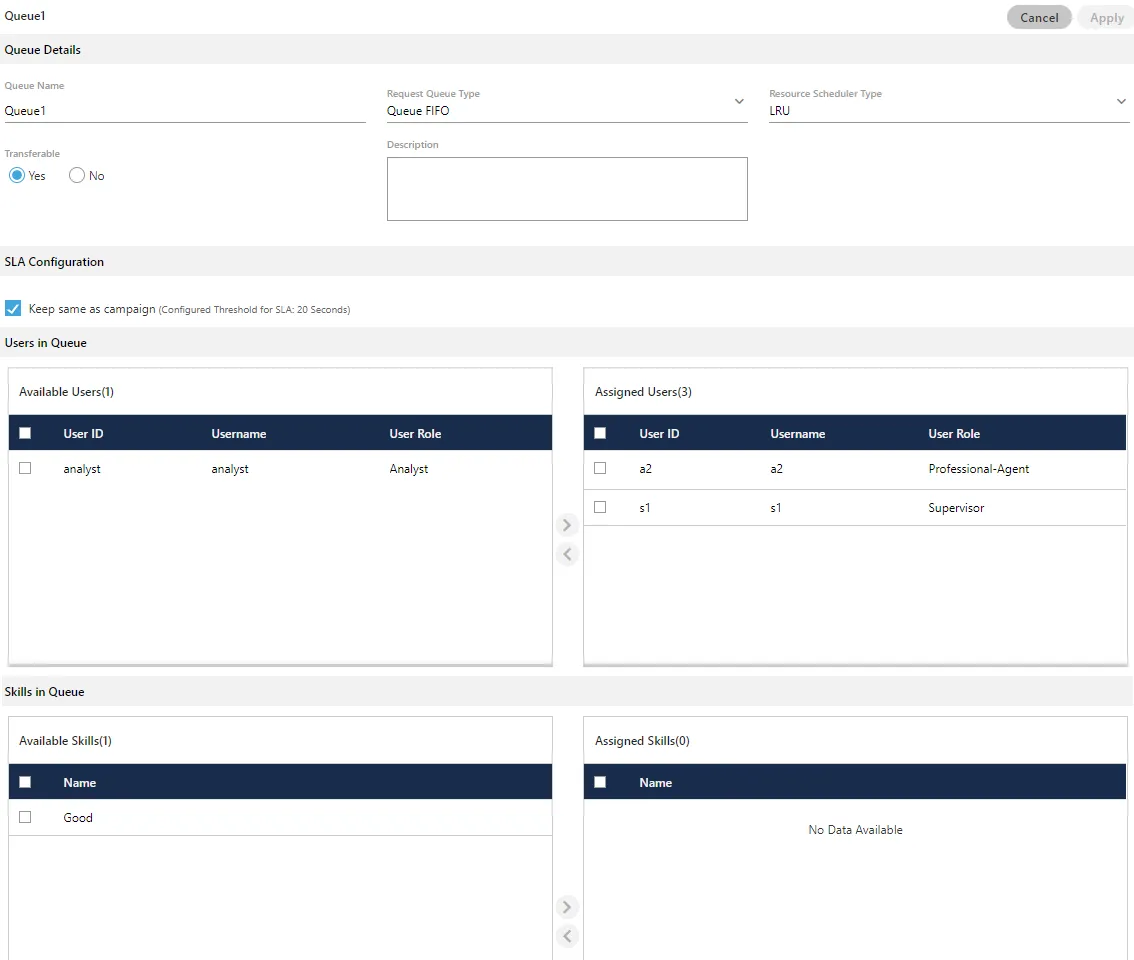Click Available Skills(1) title
This screenshot has height=960, width=1134.
(x=65, y=741)
